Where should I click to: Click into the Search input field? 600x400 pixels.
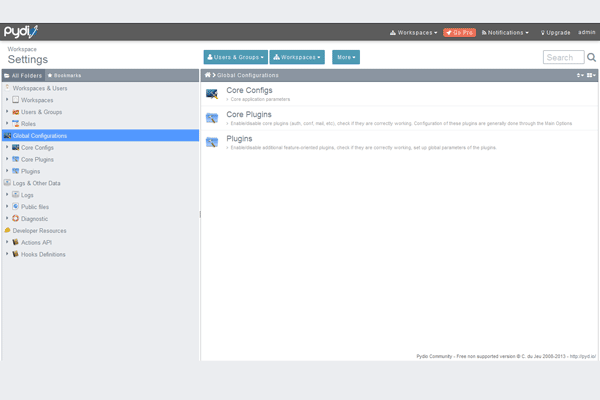[x=563, y=58]
